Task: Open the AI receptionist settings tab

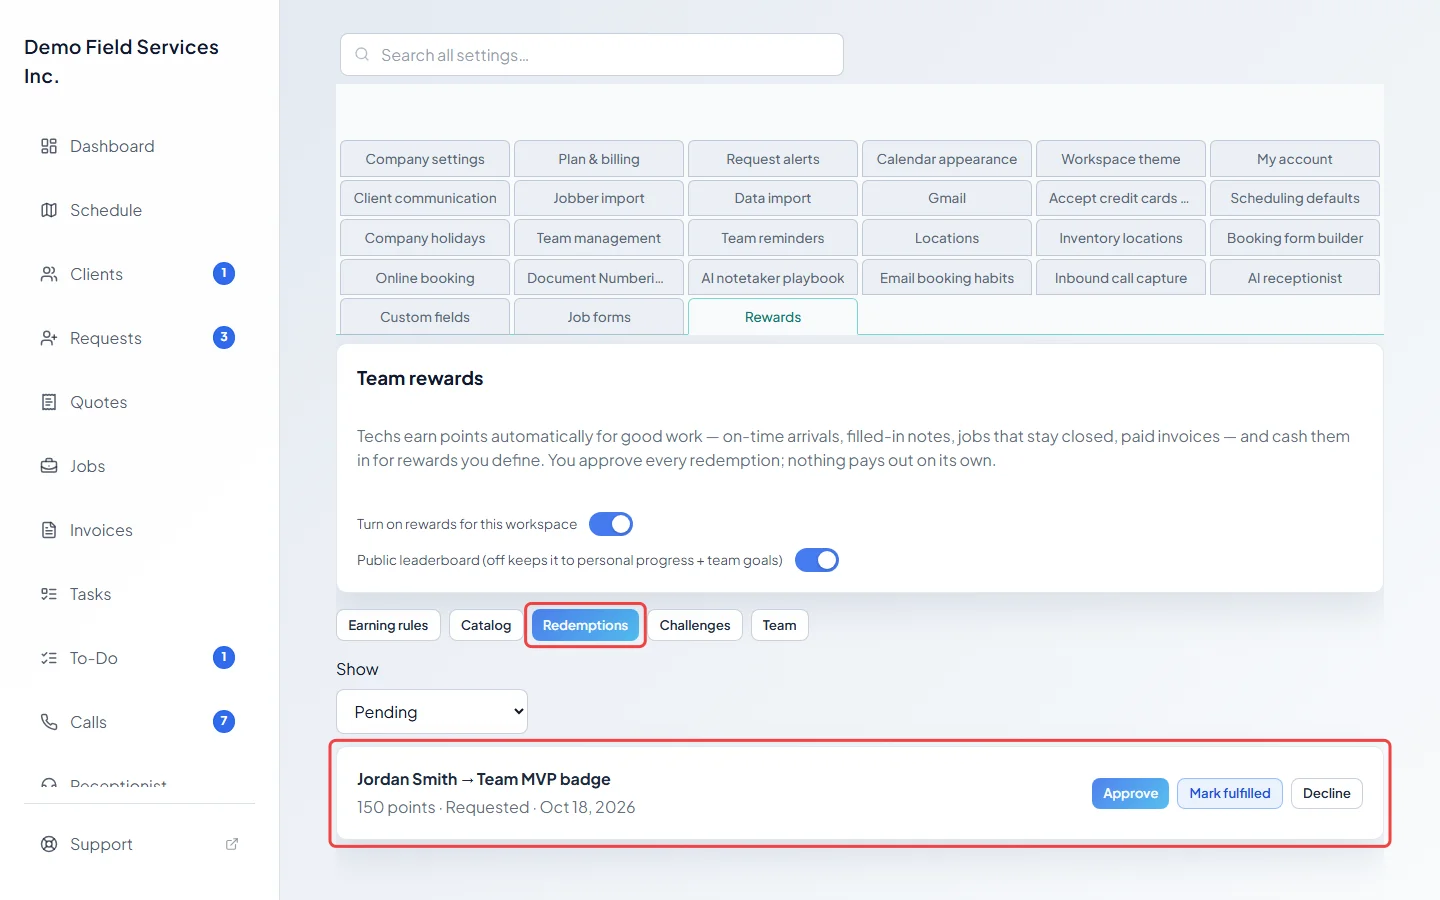Action: coord(1295,278)
